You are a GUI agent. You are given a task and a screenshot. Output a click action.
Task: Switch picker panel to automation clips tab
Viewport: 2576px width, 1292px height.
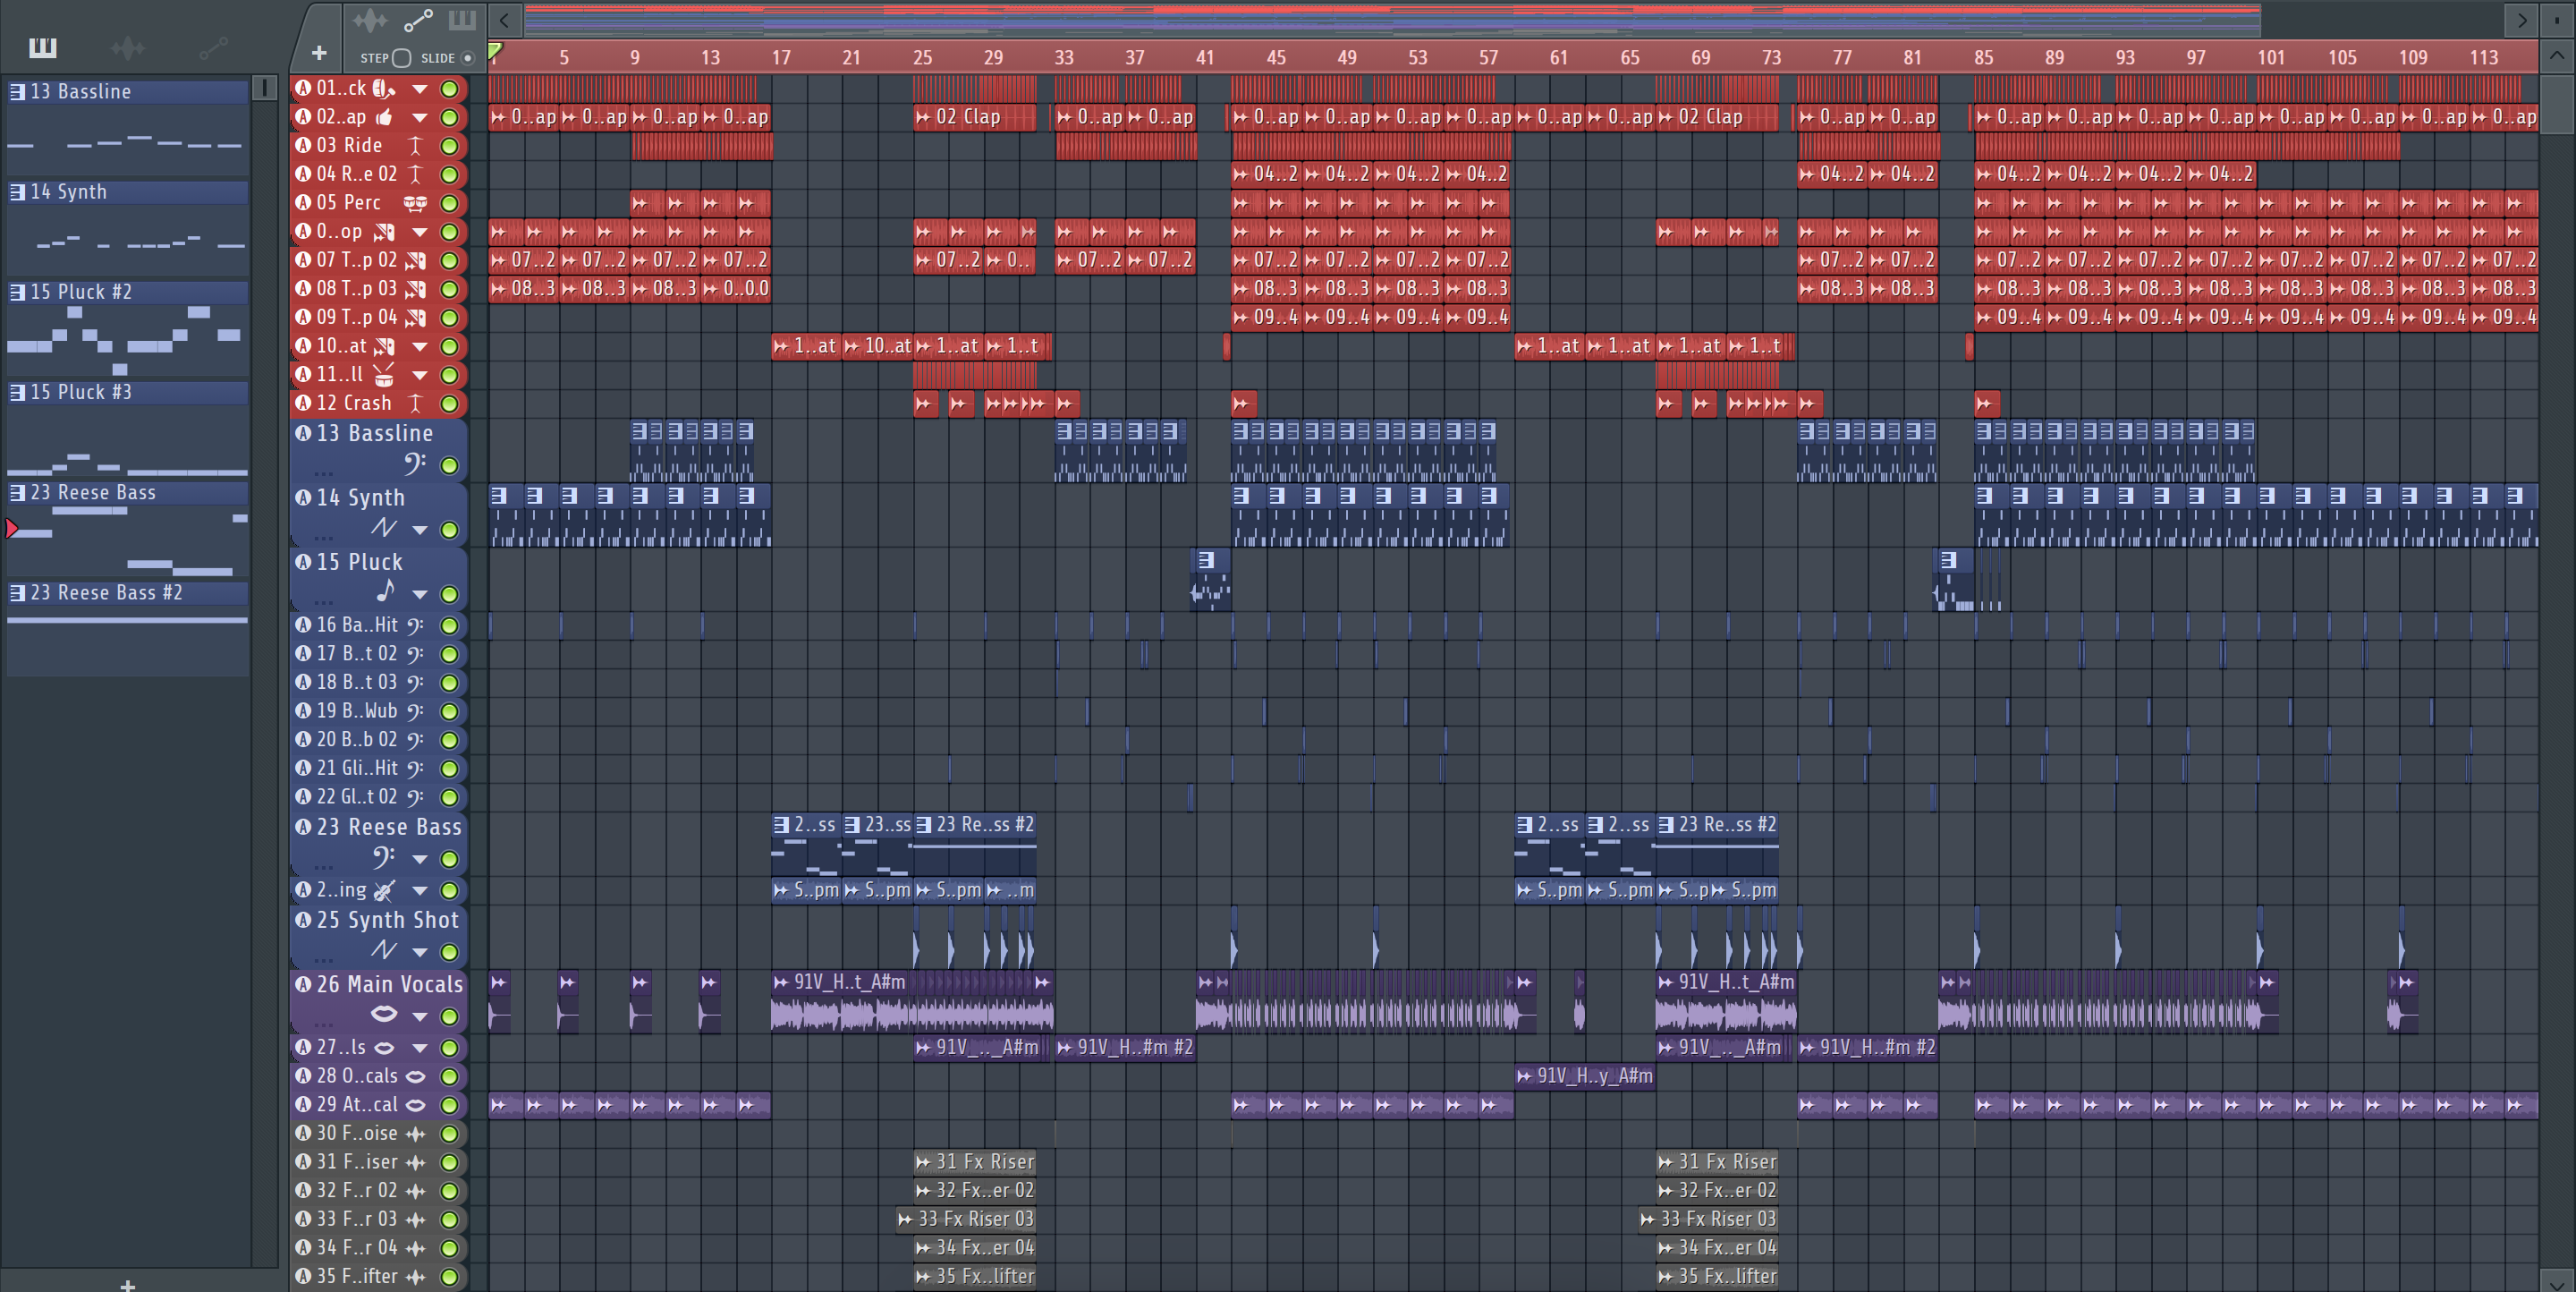(214, 47)
